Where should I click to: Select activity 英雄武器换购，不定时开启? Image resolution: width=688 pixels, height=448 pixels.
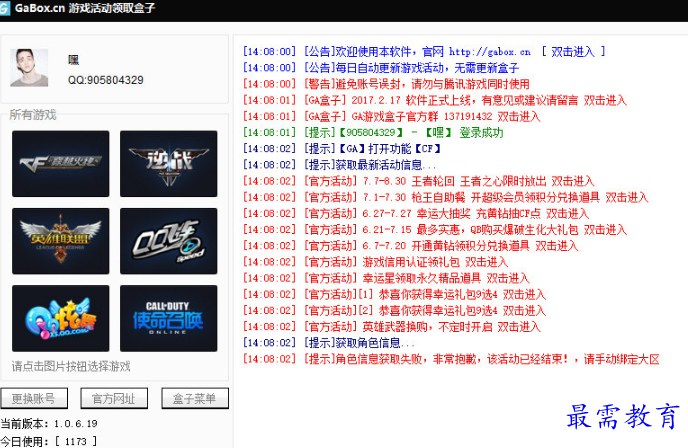coord(391,327)
